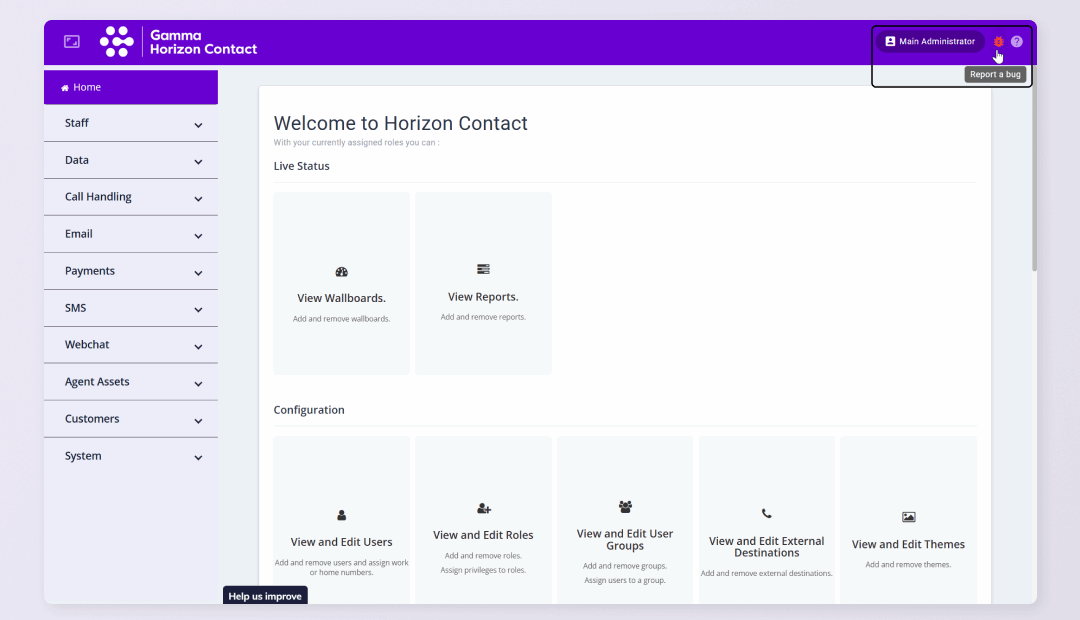Screen dimensions: 1080x620
Task: Expand the Payments chevron
Action: (198, 273)
